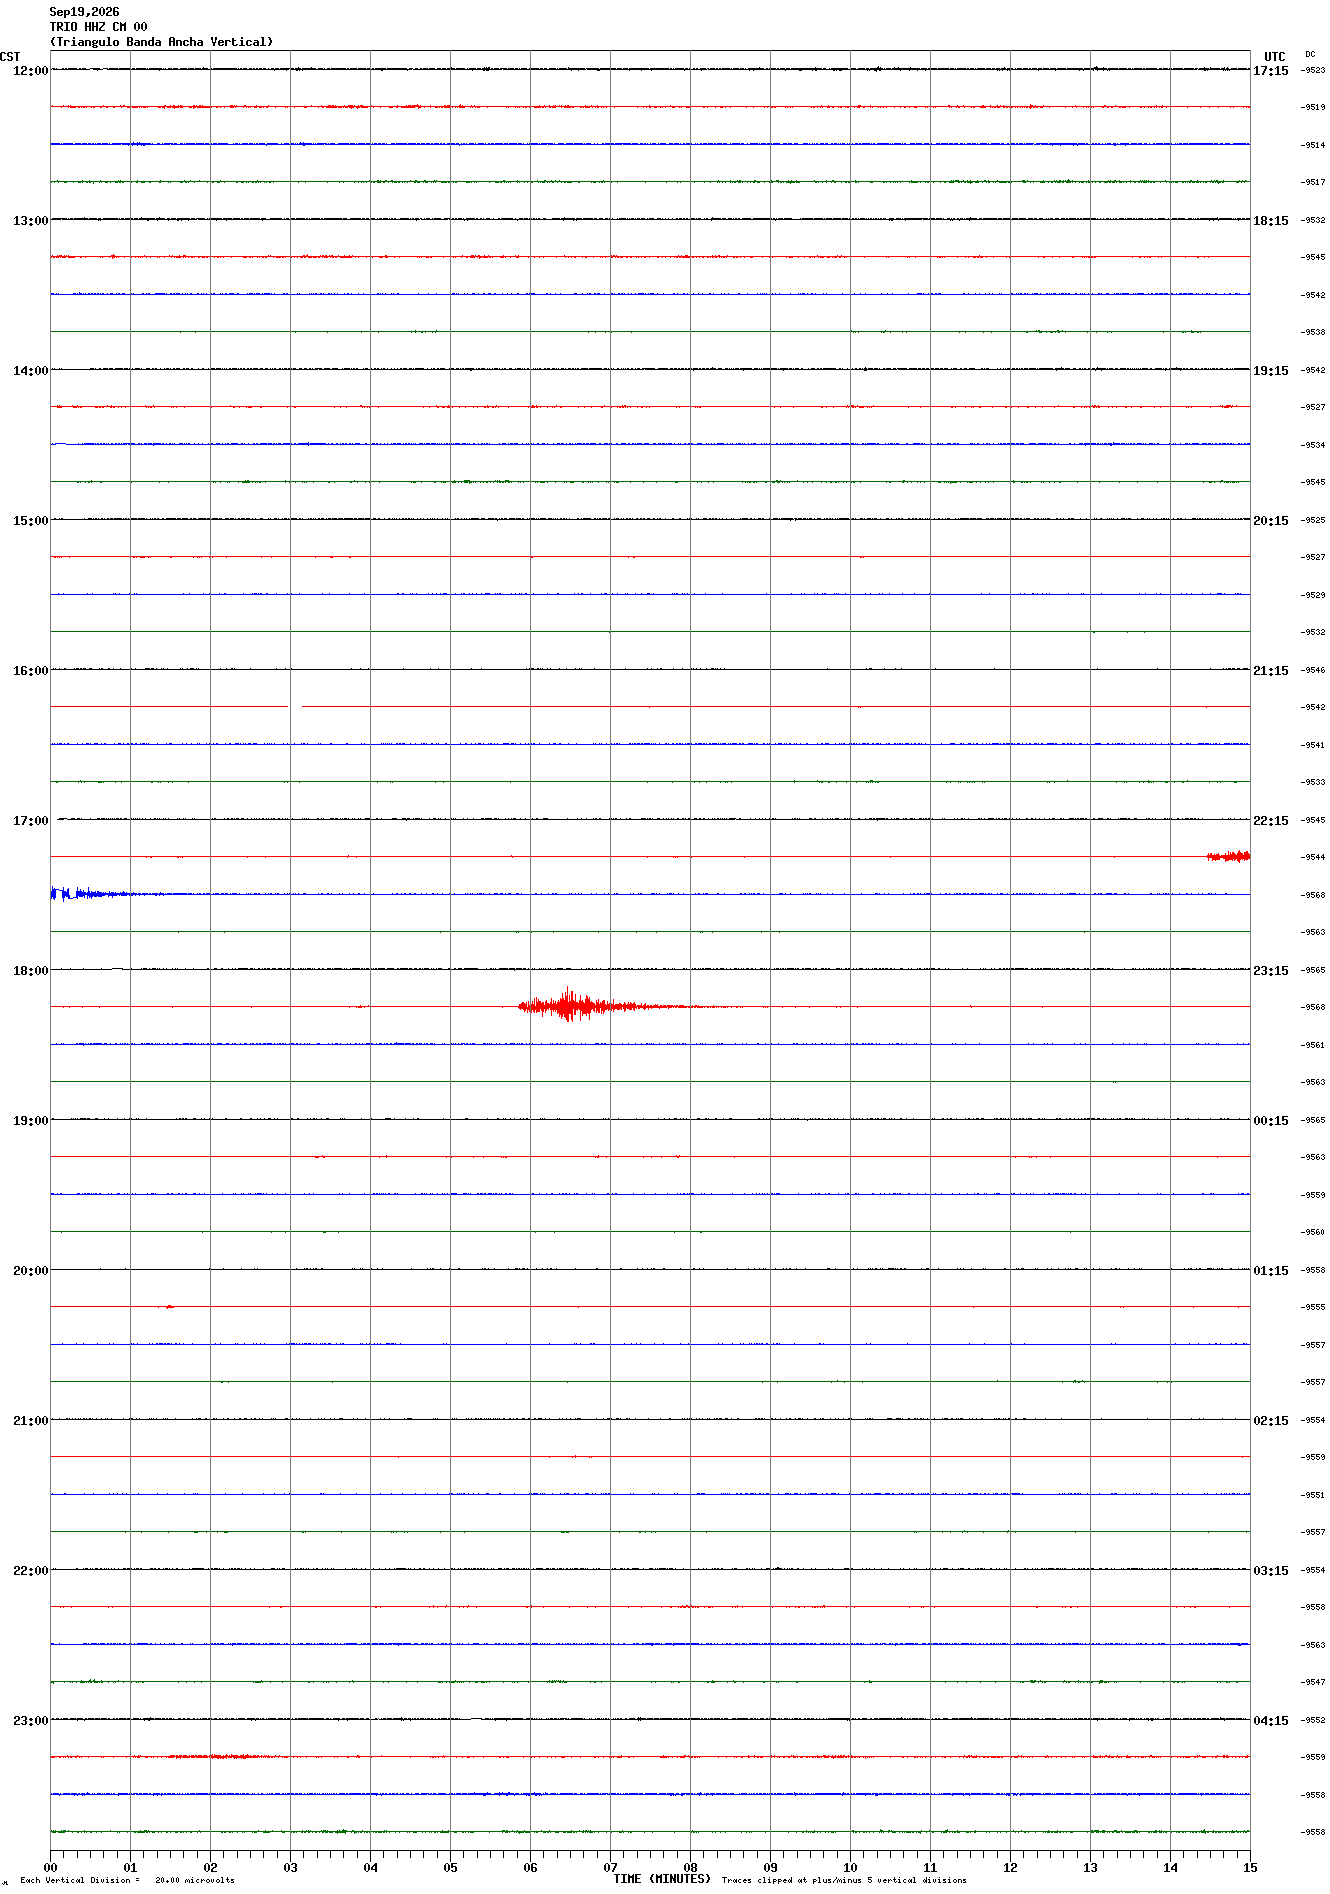Click the gap in the red 16:15 trace
Viewport: 1330px width, 1894px height.
point(295,706)
